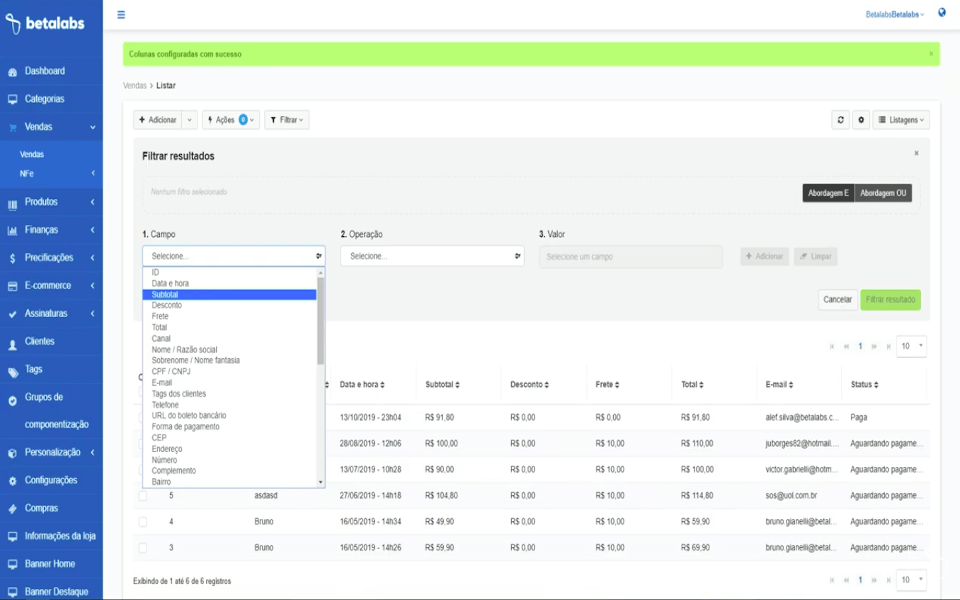Click the Compras sidebar icon
960x600 pixels.
tap(12, 509)
